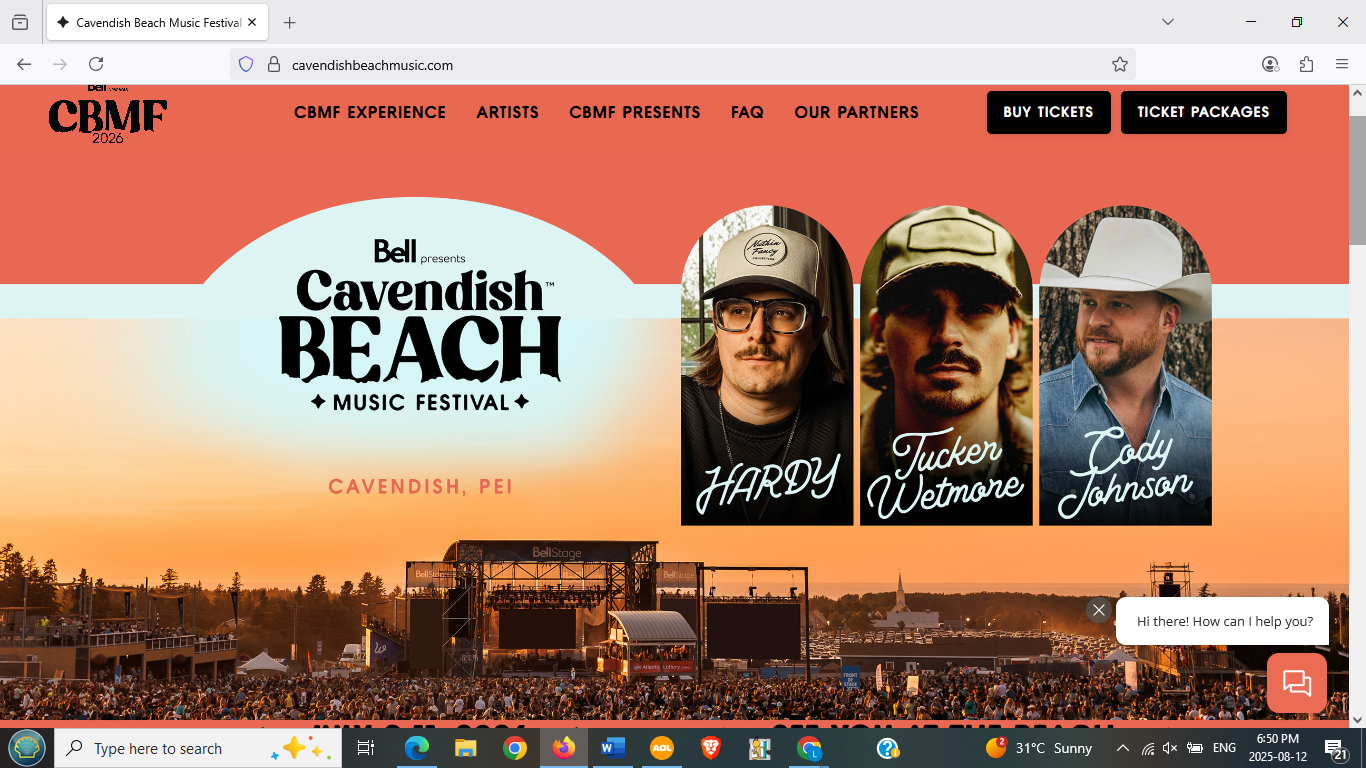This screenshot has width=1366, height=768.
Task: Click the ENG language indicator
Action: coord(1224,748)
